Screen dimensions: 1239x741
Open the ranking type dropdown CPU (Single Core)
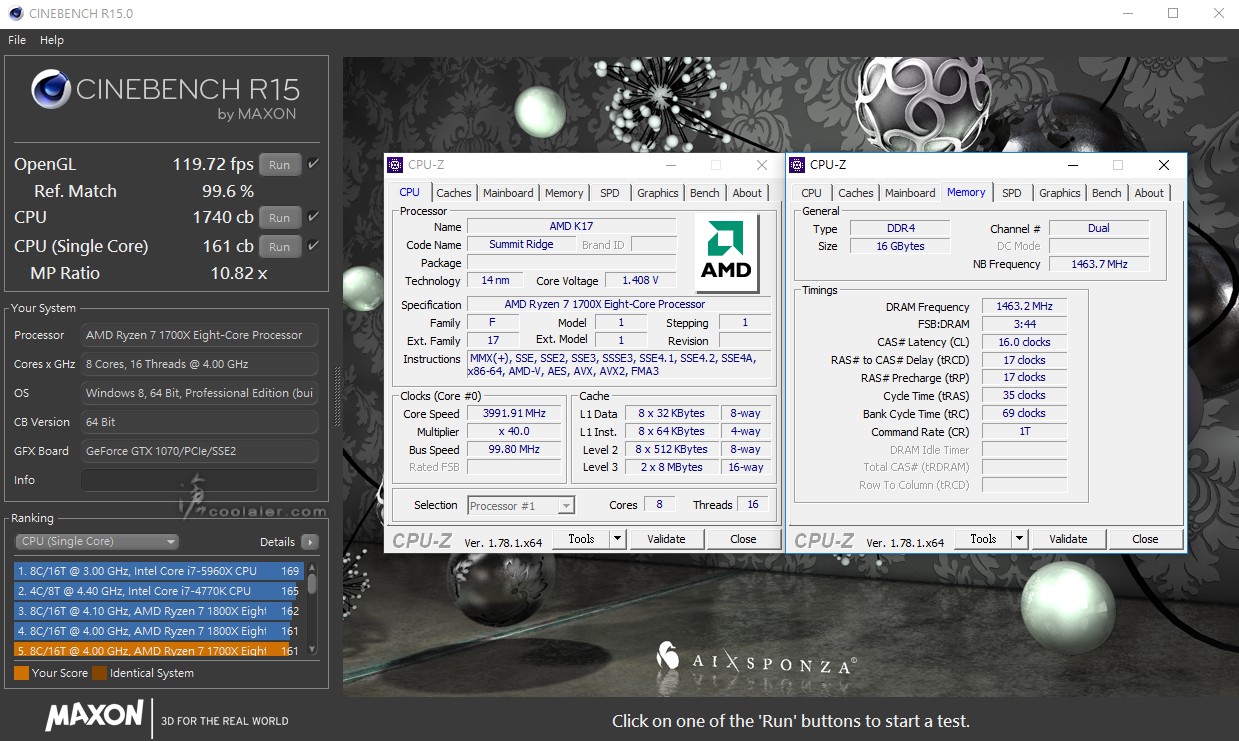[x=97, y=542]
